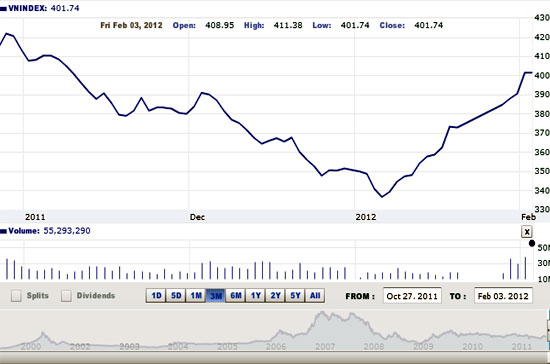The image size is (550, 364).
Task: Select the 5Y time range
Action: (295, 296)
